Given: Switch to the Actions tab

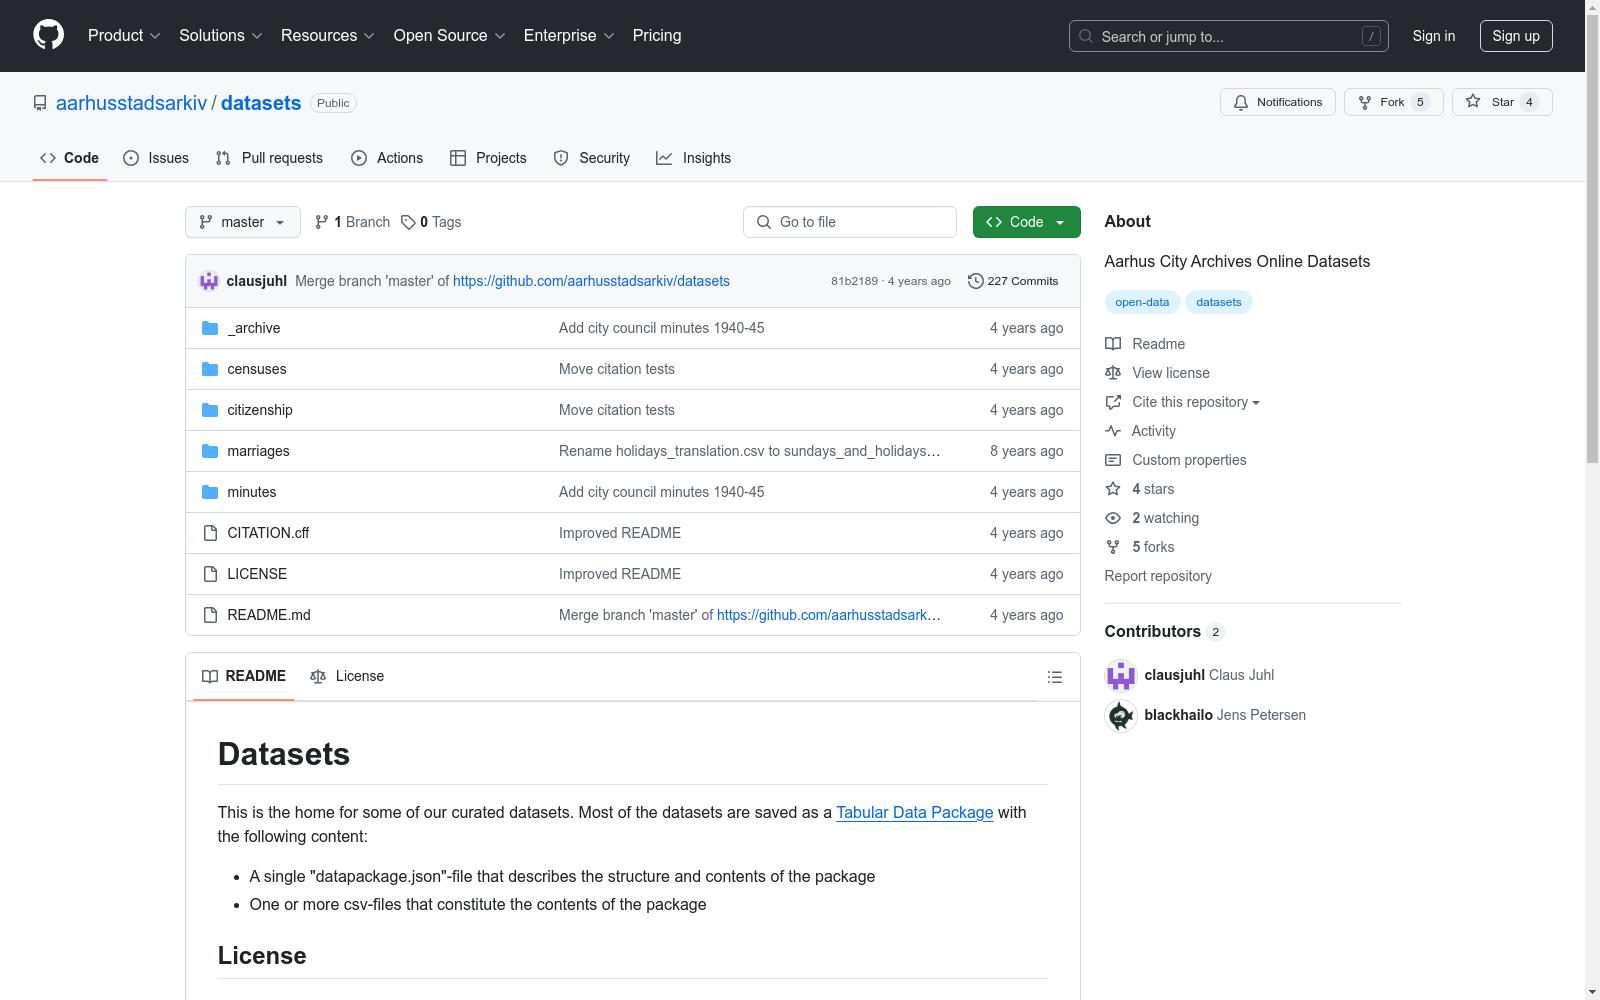Looking at the screenshot, I should click(x=387, y=158).
